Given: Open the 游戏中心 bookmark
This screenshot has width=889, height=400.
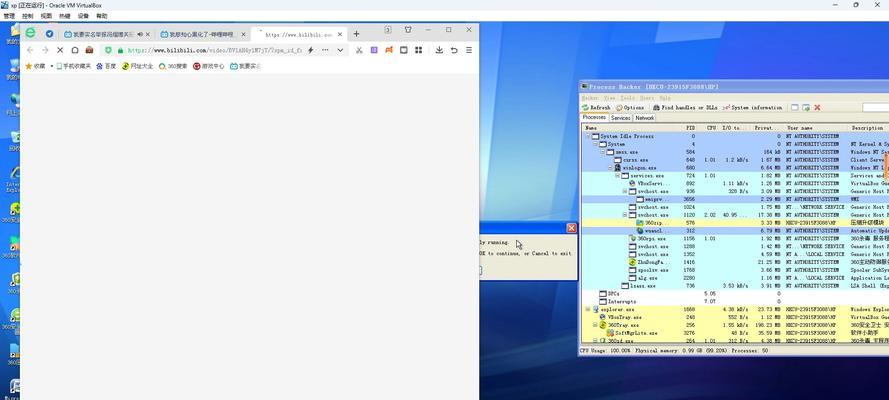Looking at the screenshot, I should [x=208, y=66].
